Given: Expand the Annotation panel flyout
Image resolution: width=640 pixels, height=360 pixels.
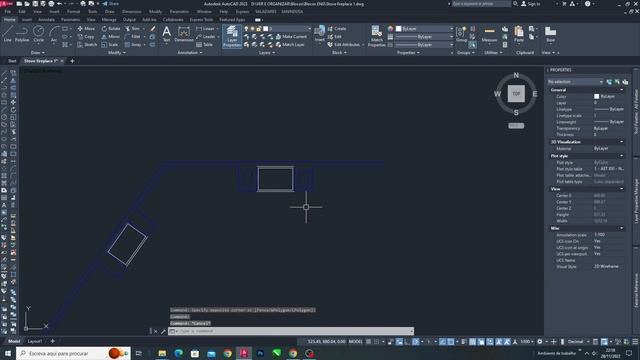Looking at the screenshot, I should [x=190, y=53].
